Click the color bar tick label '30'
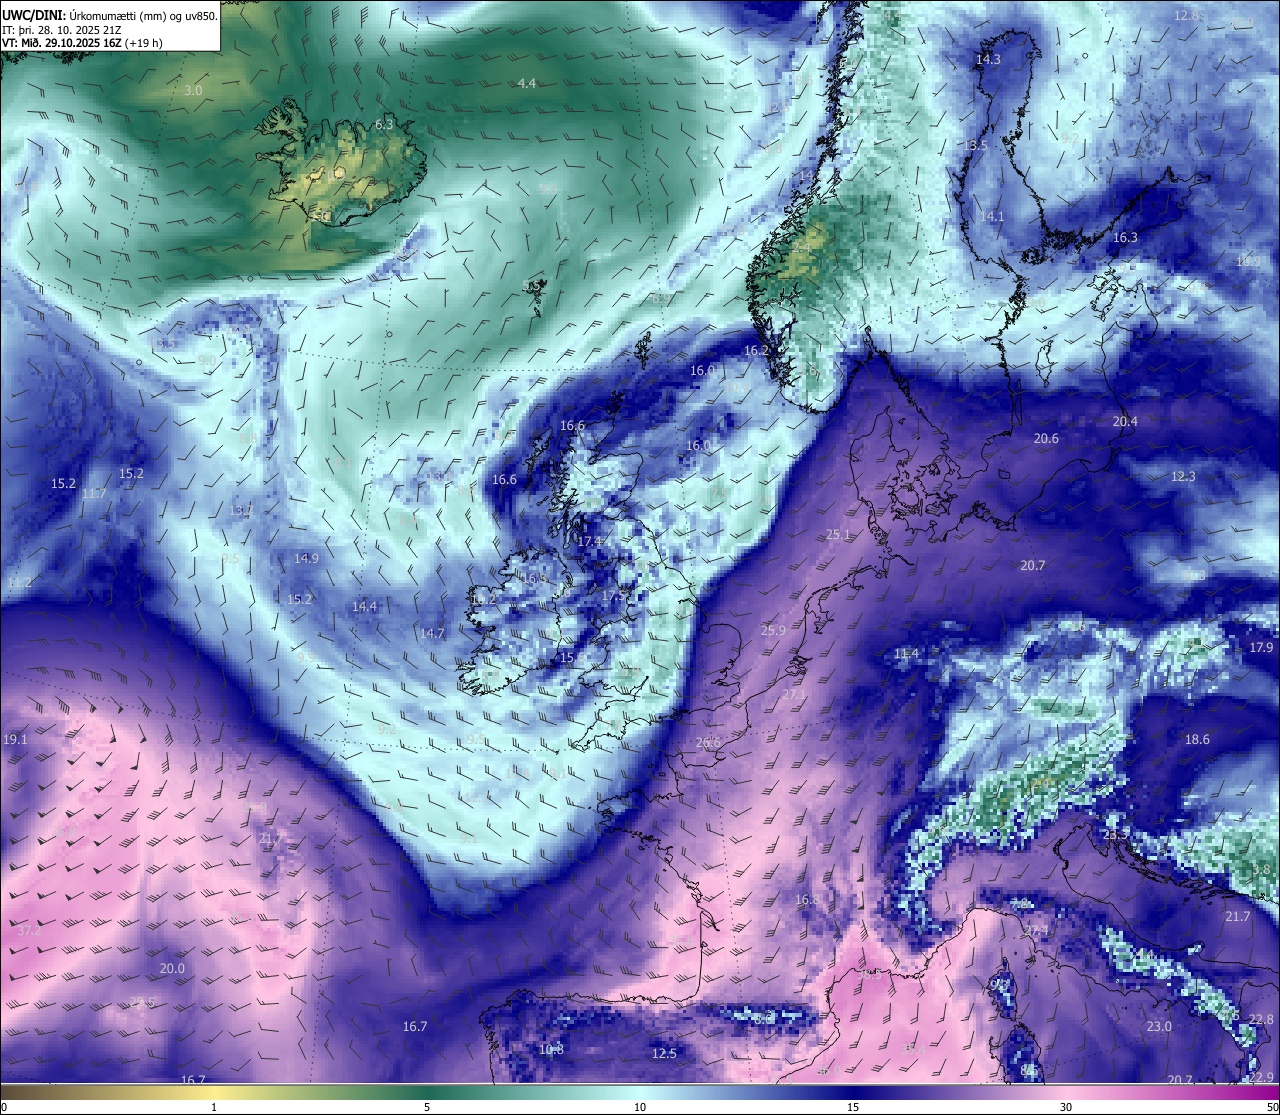 [1066, 1107]
